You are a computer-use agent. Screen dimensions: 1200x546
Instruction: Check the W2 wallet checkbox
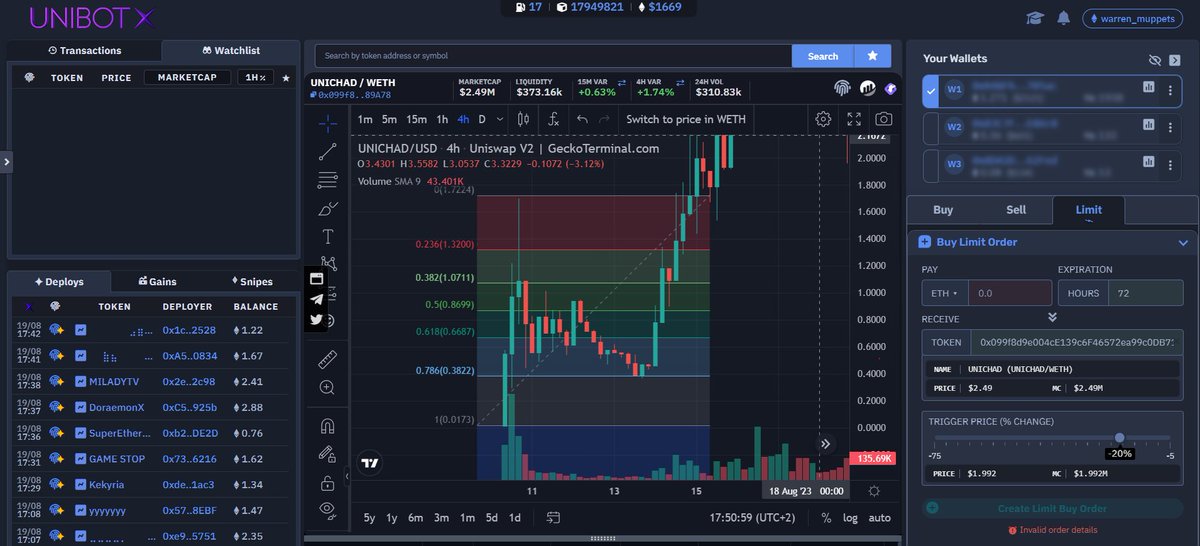[x=932, y=127]
